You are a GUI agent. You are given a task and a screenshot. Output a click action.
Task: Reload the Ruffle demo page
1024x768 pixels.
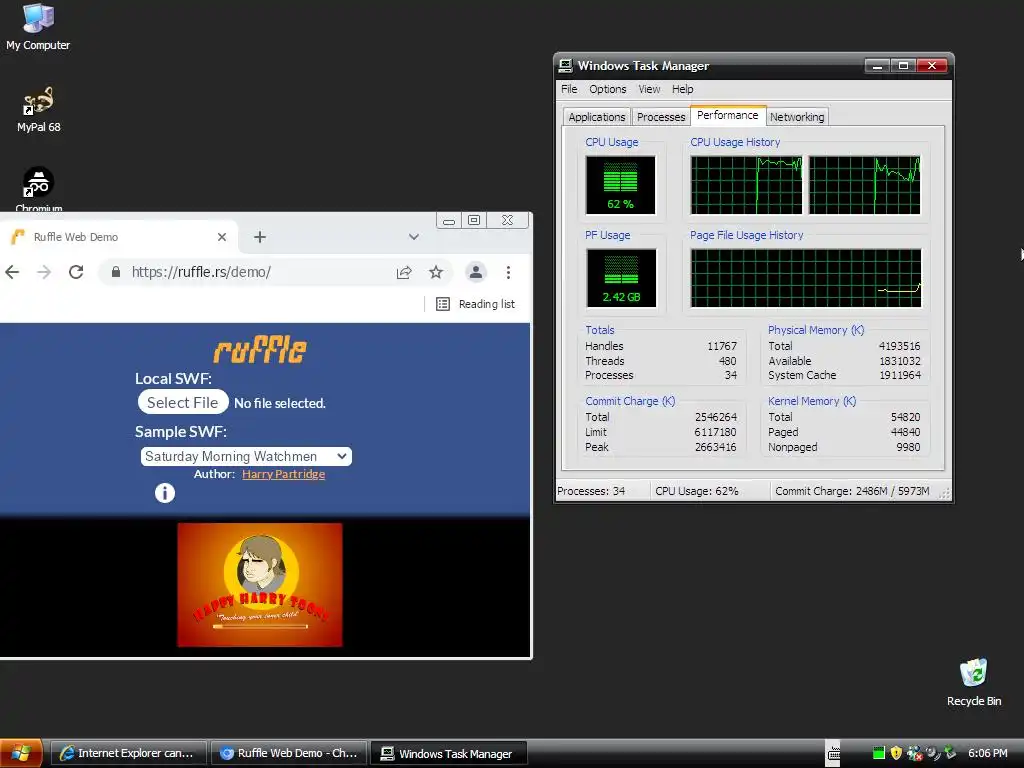76,272
